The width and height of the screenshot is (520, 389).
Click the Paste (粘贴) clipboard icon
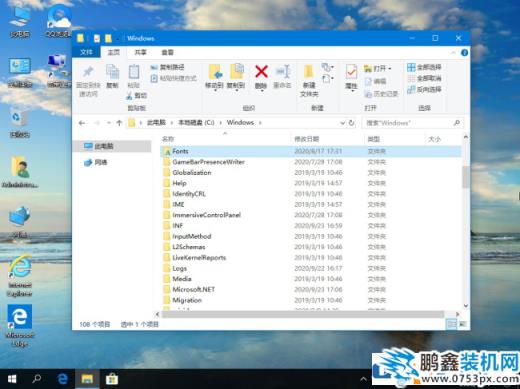click(x=134, y=72)
